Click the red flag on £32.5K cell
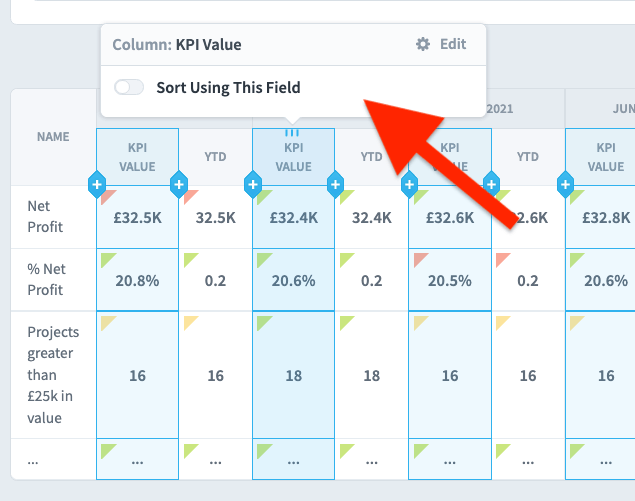The width and height of the screenshot is (635, 501). [109, 197]
